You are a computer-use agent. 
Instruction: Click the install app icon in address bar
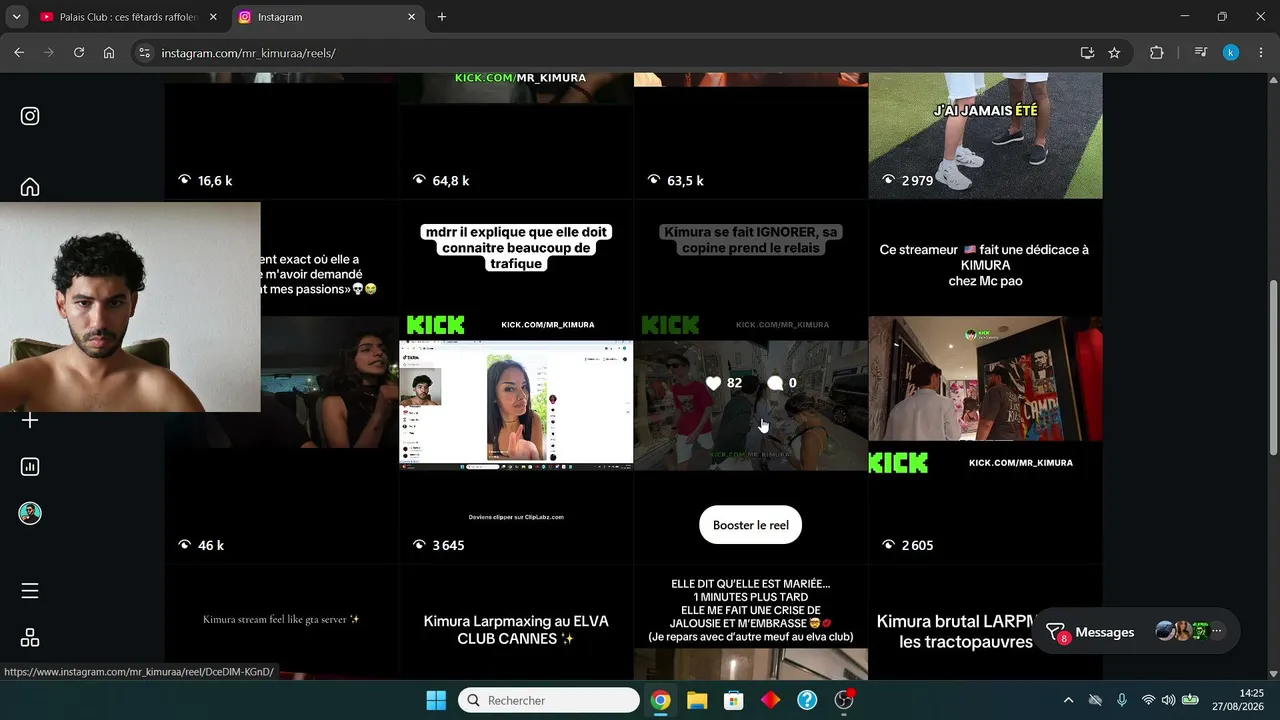click(1087, 53)
